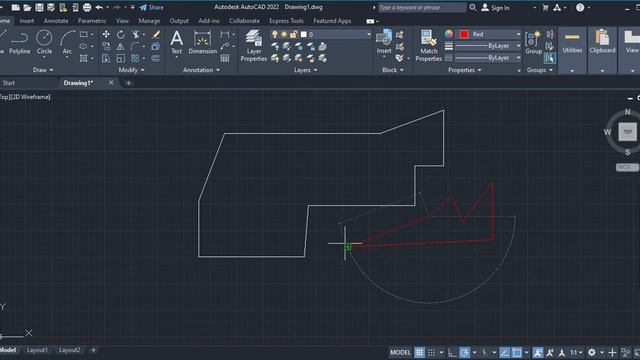Open the Express Tools ribbon tab
The width and height of the screenshot is (640, 360).
click(286, 21)
